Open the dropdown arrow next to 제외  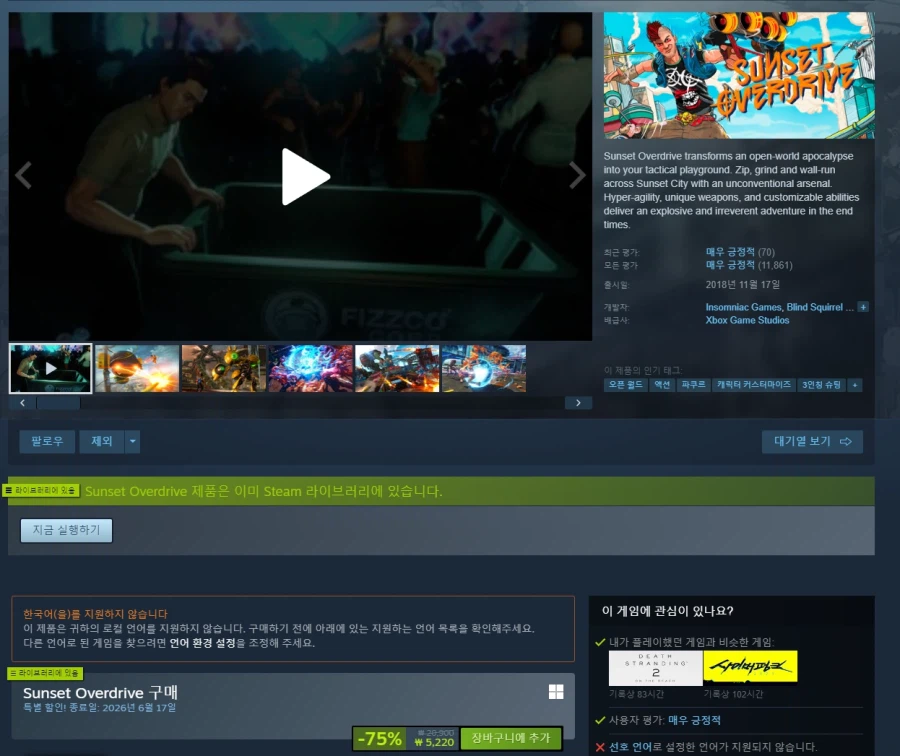[x=133, y=441]
